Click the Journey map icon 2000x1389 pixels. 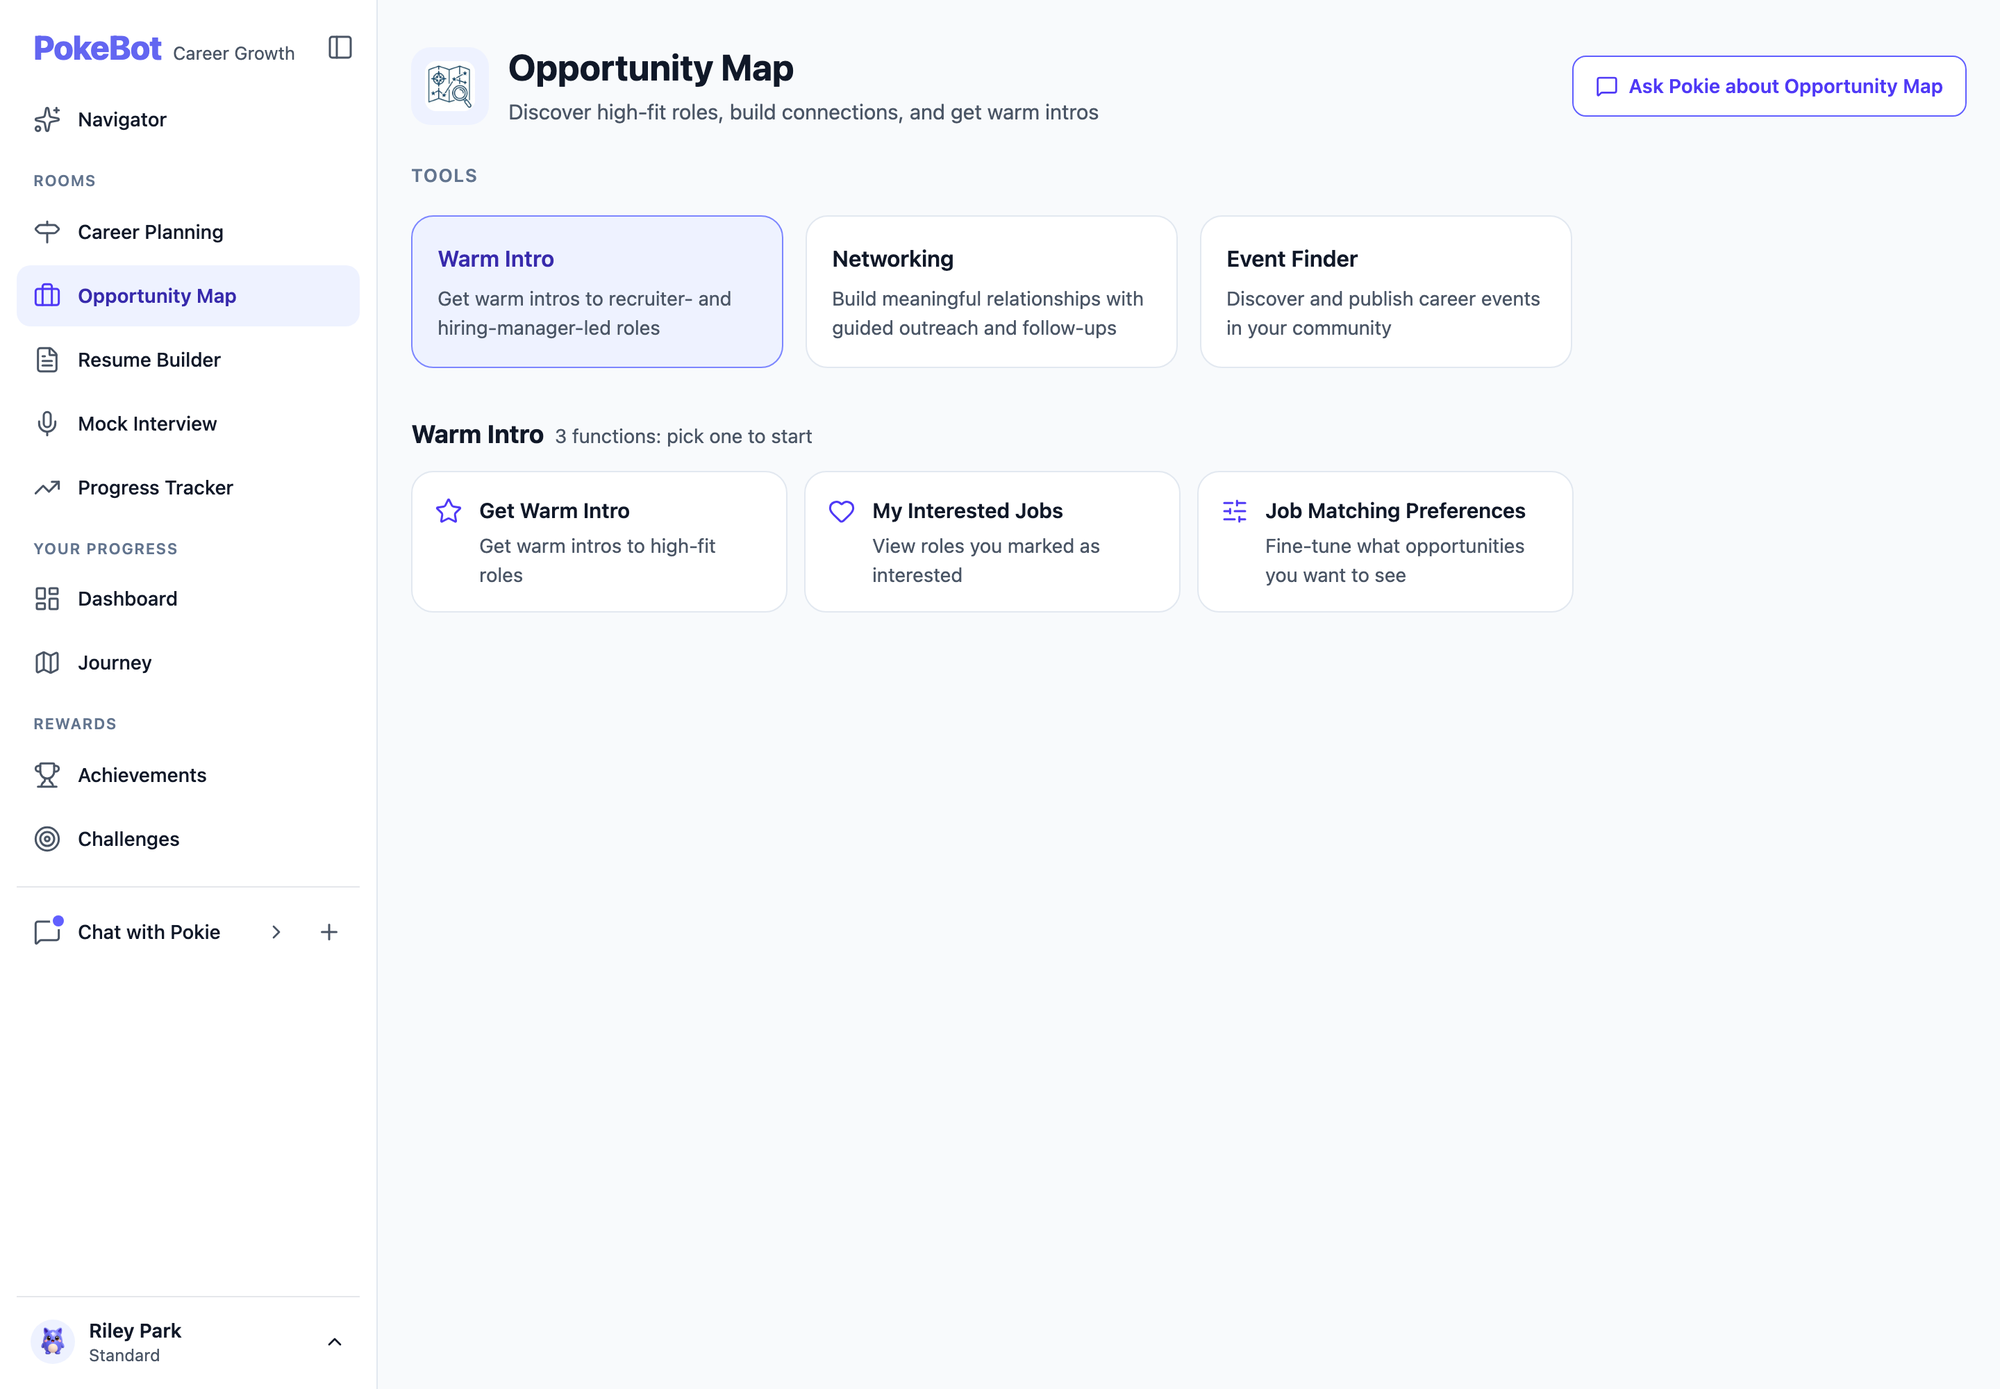pos(47,663)
